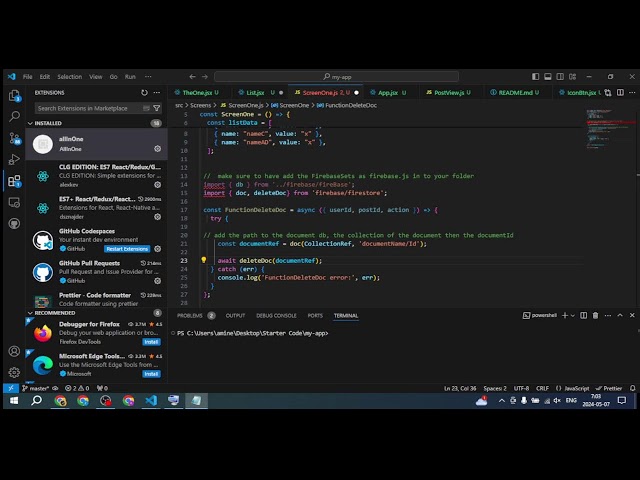The width and height of the screenshot is (640, 480).
Task: Install Debugger for Firefox extension
Action: click(151, 342)
